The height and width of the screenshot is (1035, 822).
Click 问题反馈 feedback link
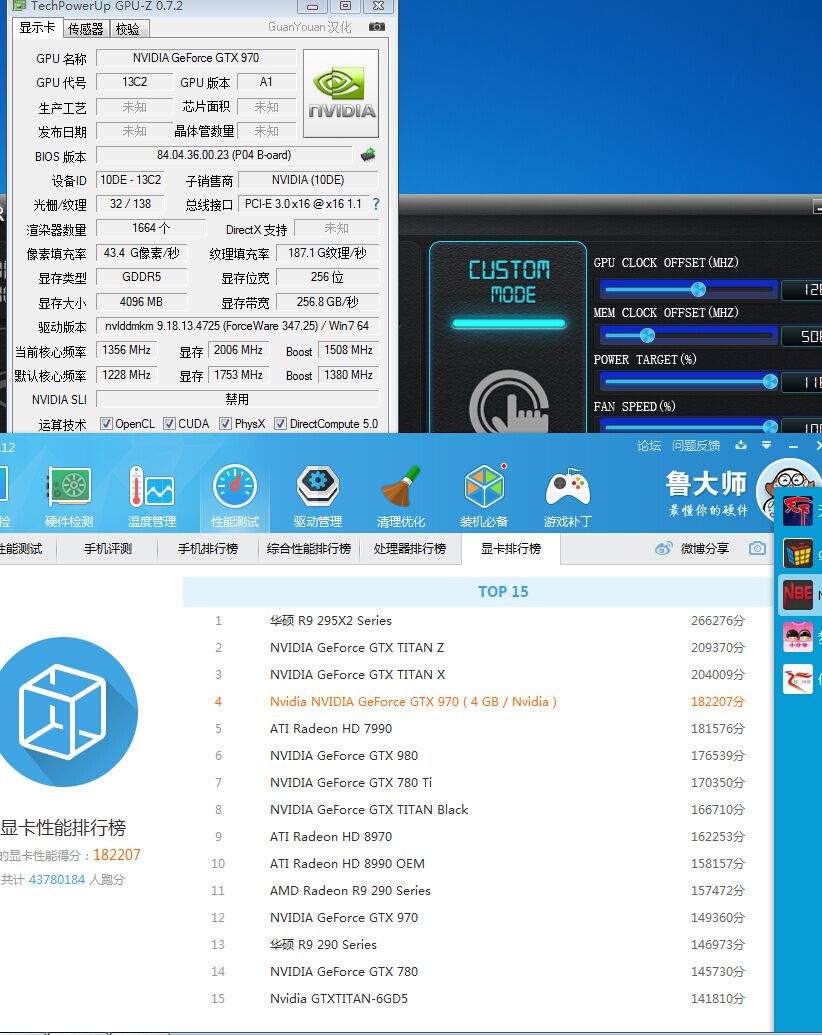[696, 446]
